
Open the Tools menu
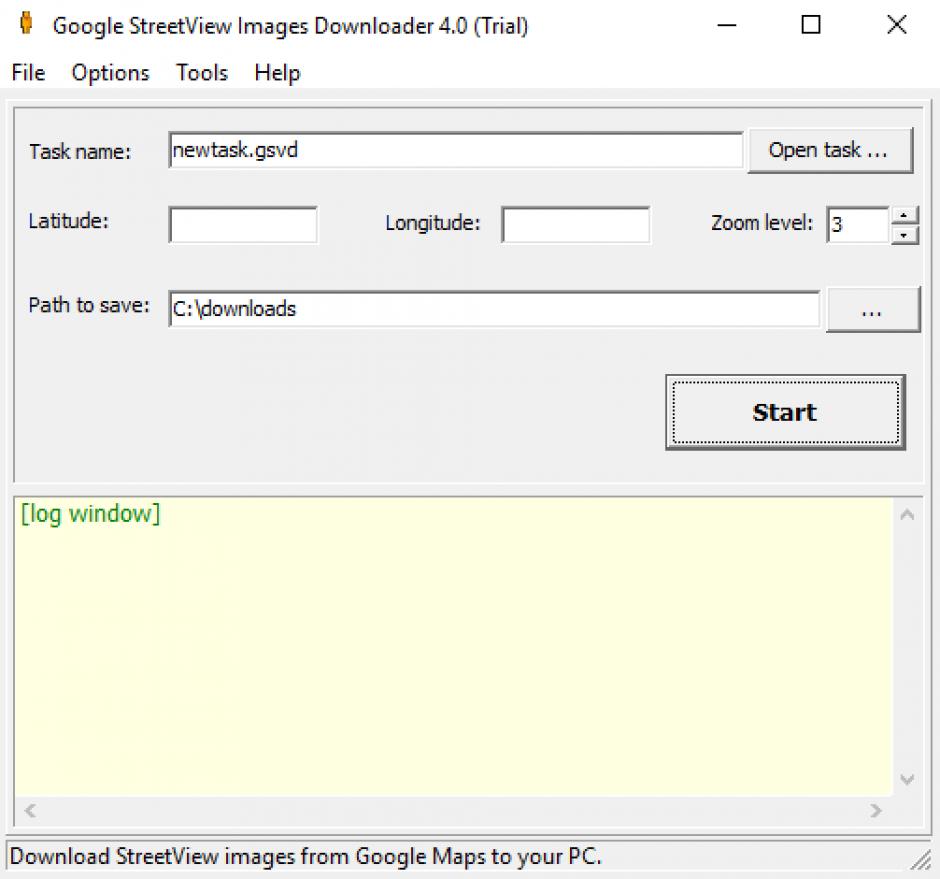[202, 73]
